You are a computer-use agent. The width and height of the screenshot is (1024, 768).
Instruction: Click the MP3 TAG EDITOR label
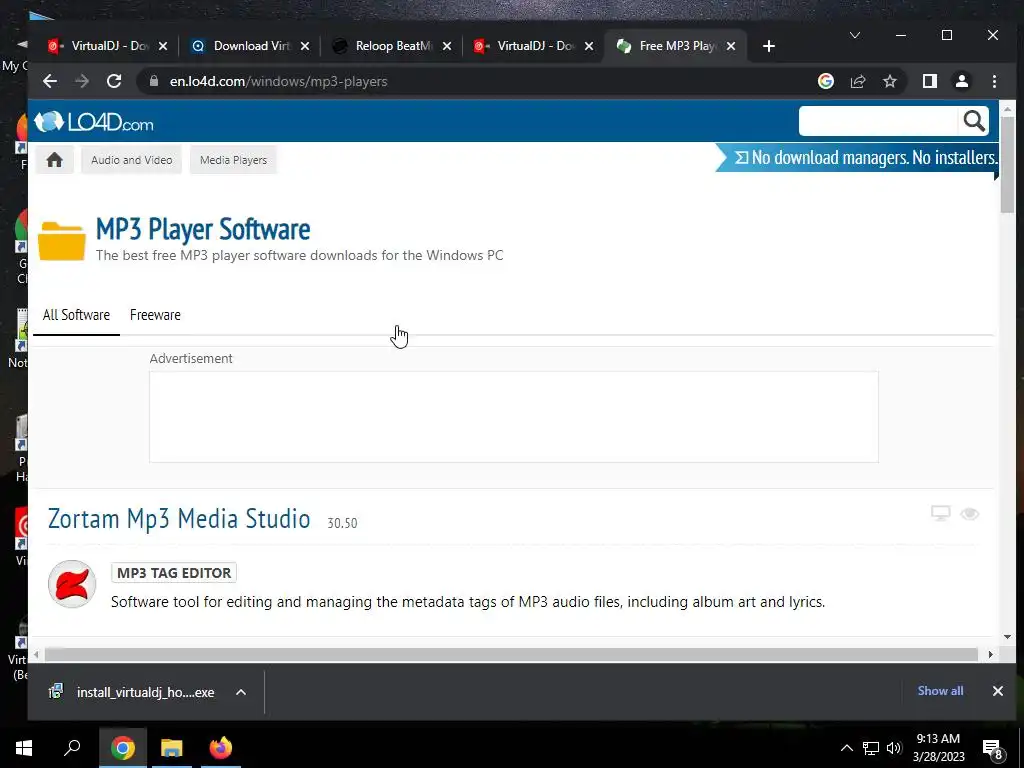pyautogui.click(x=174, y=573)
